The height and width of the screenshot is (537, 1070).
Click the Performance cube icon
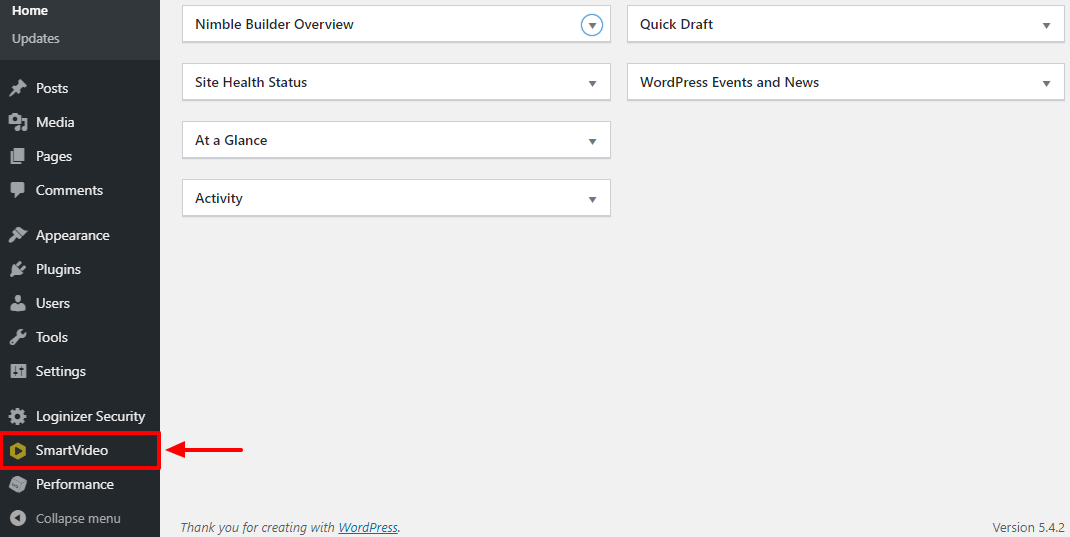coord(18,484)
